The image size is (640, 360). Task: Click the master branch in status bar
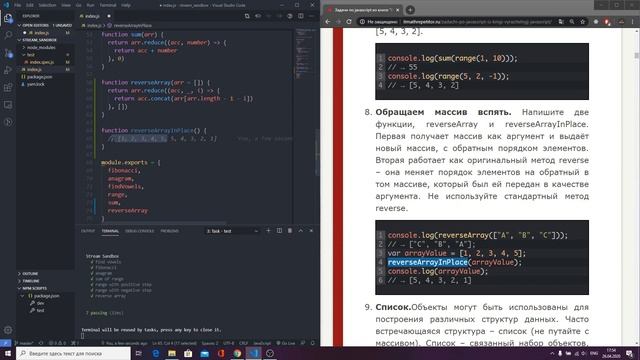pos(25,343)
